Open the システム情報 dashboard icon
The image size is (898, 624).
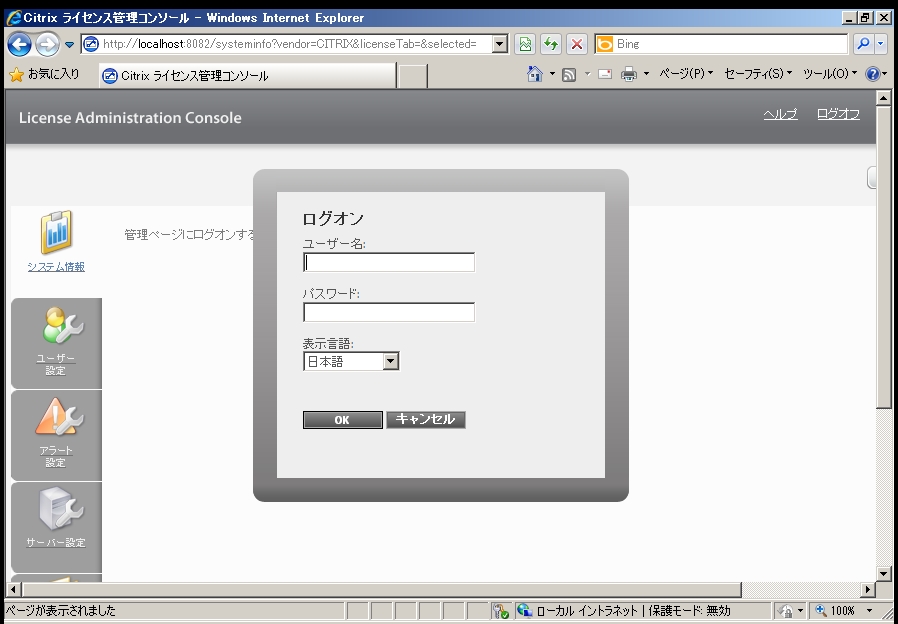pyautogui.click(x=56, y=233)
